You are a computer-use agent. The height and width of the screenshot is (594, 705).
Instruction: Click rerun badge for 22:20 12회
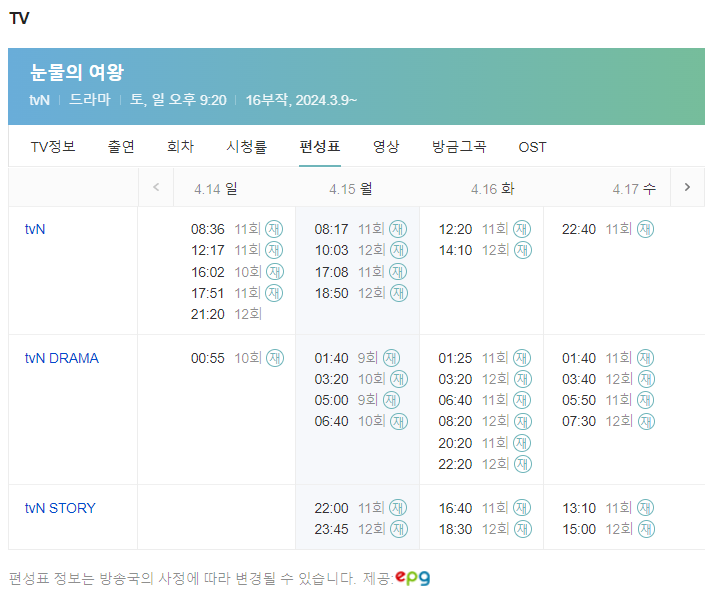(522, 464)
